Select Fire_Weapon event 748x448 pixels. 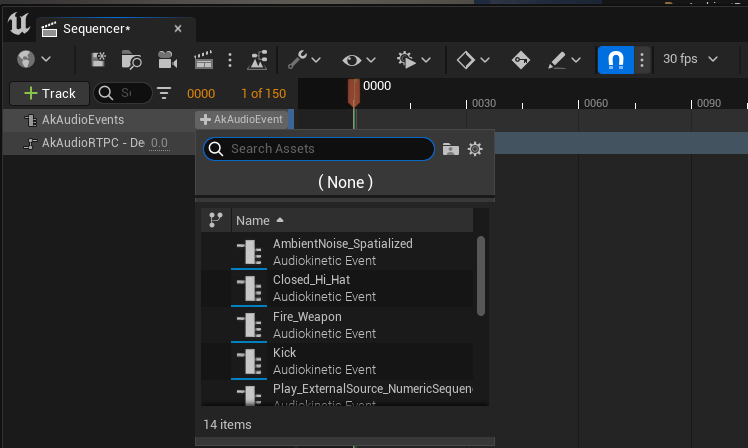[x=337, y=325]
